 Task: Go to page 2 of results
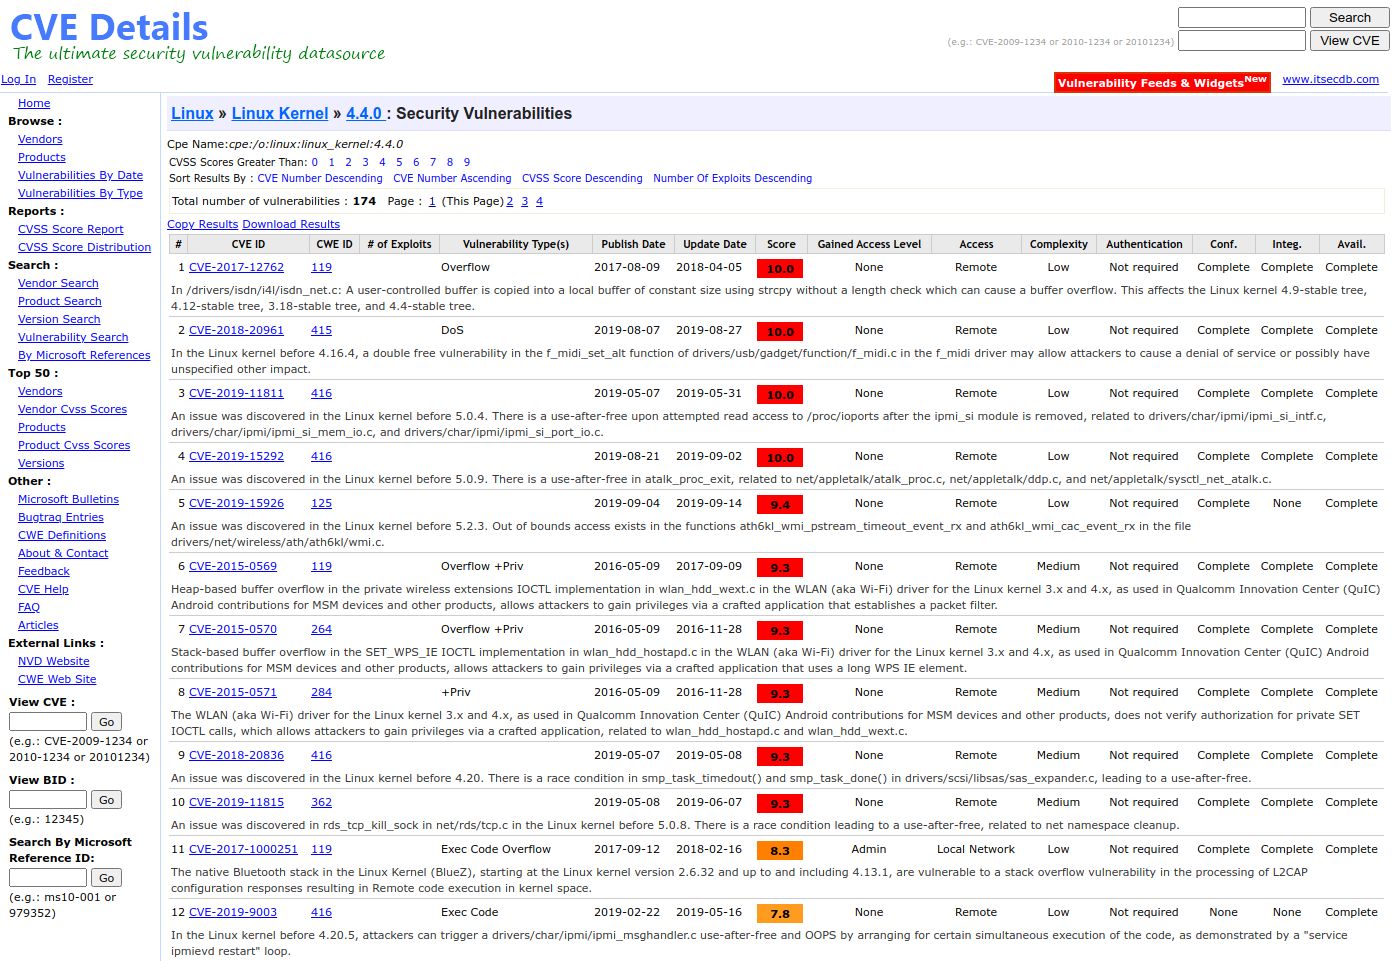pos(510,200)
